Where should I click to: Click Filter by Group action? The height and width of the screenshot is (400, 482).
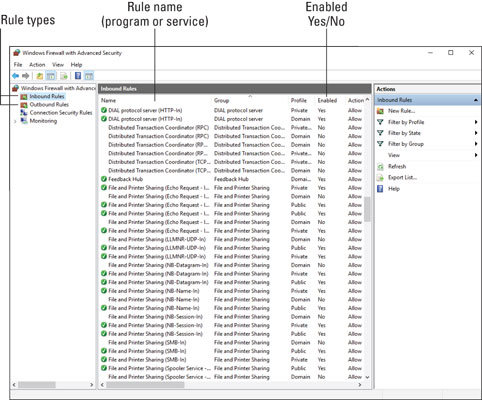[x=406, y=144]
